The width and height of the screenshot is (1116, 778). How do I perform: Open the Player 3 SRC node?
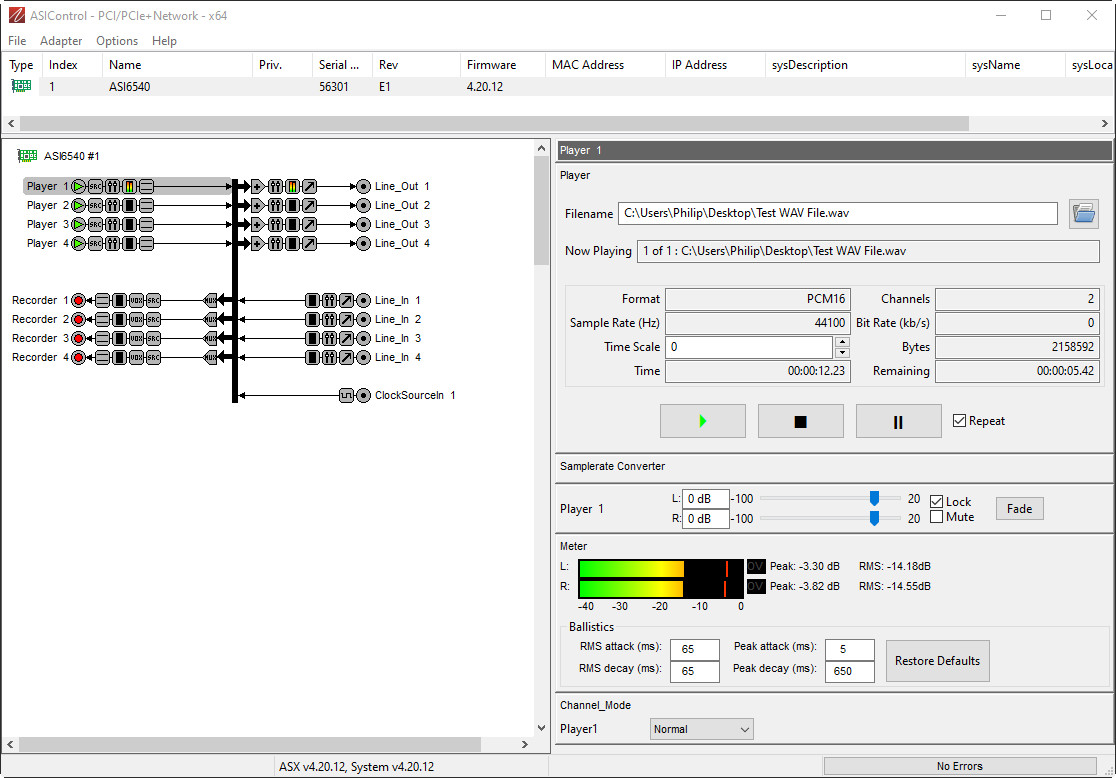96,224
